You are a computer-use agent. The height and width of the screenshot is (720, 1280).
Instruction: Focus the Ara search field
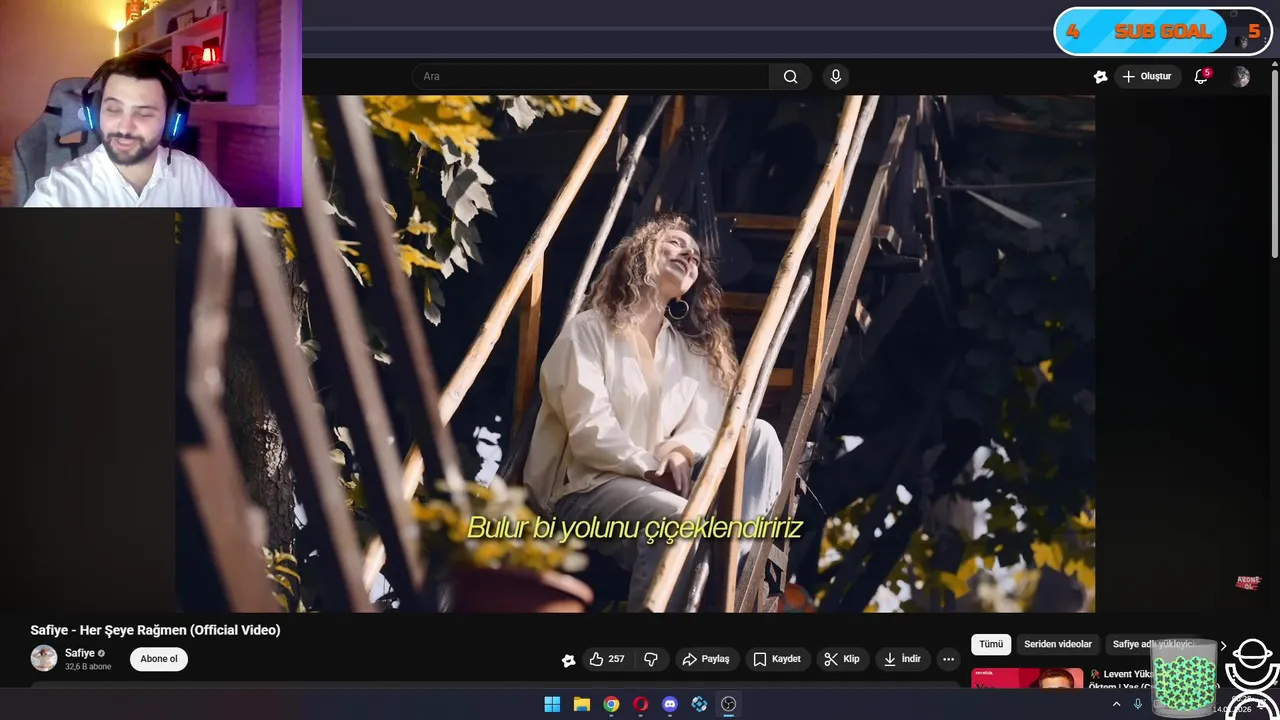[591, 77]
